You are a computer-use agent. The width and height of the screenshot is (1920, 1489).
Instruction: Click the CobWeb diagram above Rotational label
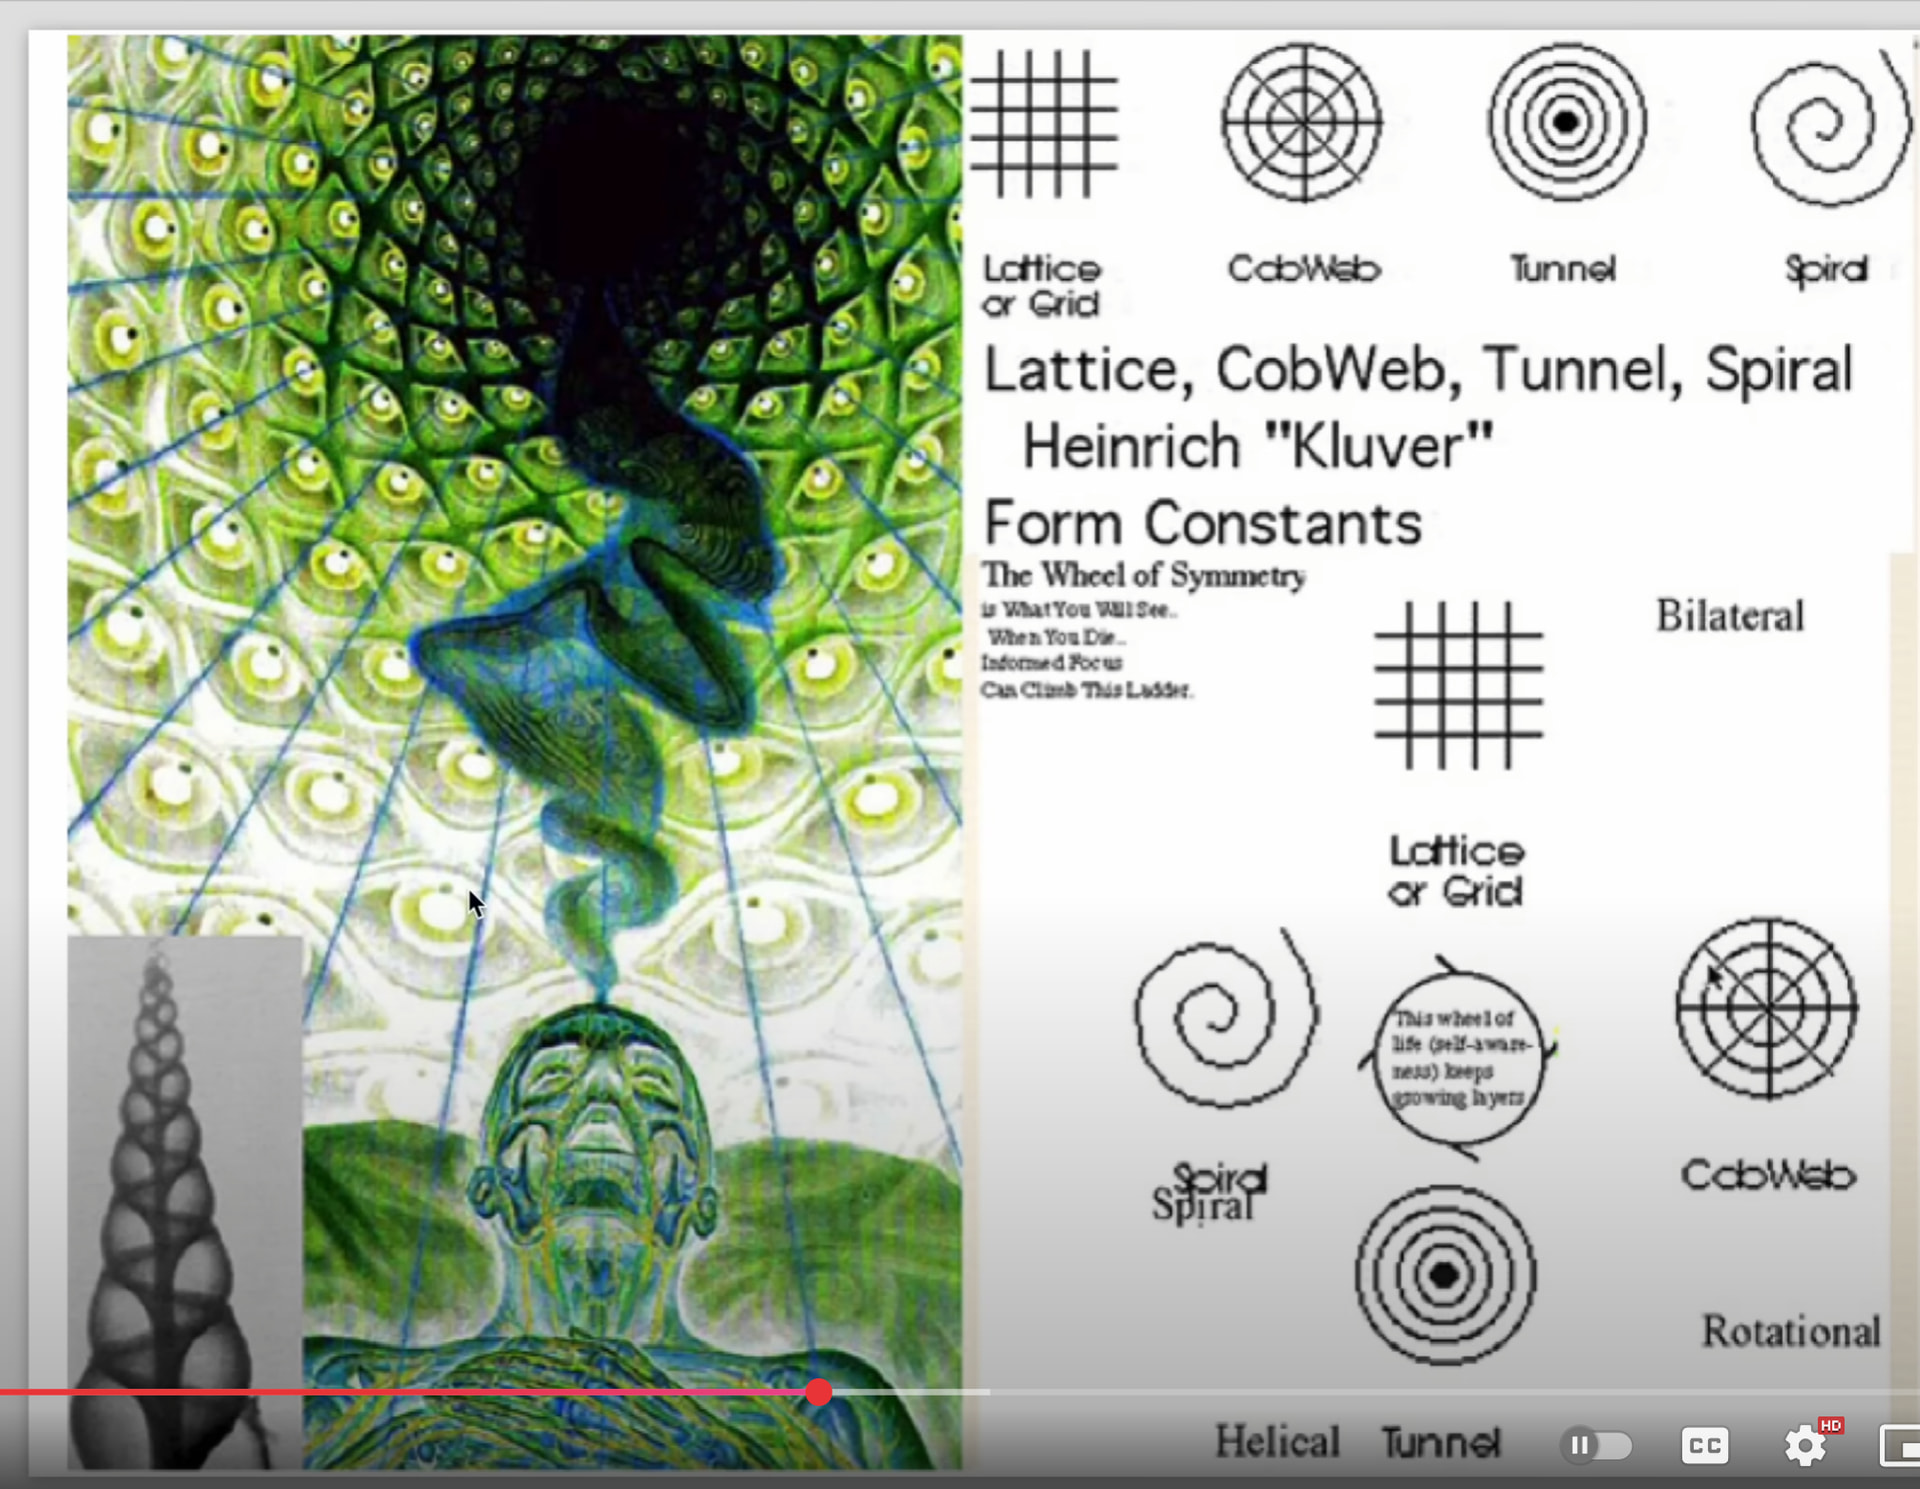pyautogui.click(x=1767, y=1008)
